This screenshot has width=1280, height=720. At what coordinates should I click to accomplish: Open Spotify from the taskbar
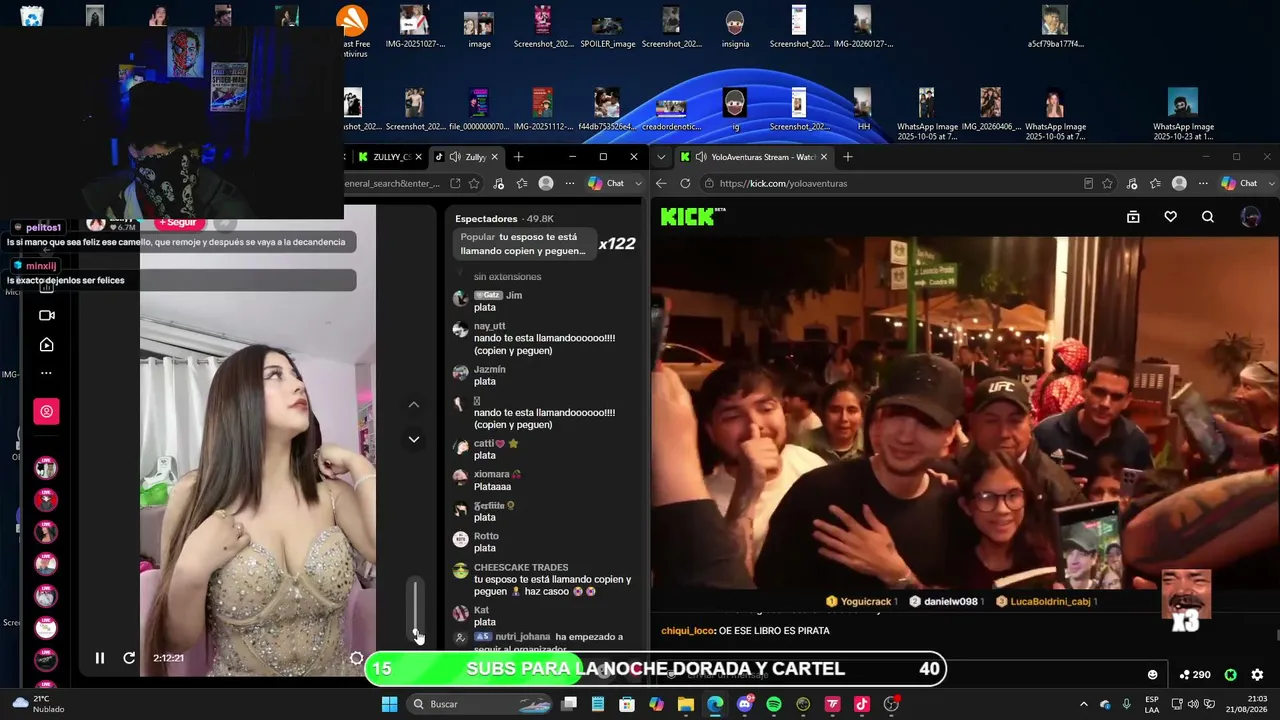pos(774,704)
